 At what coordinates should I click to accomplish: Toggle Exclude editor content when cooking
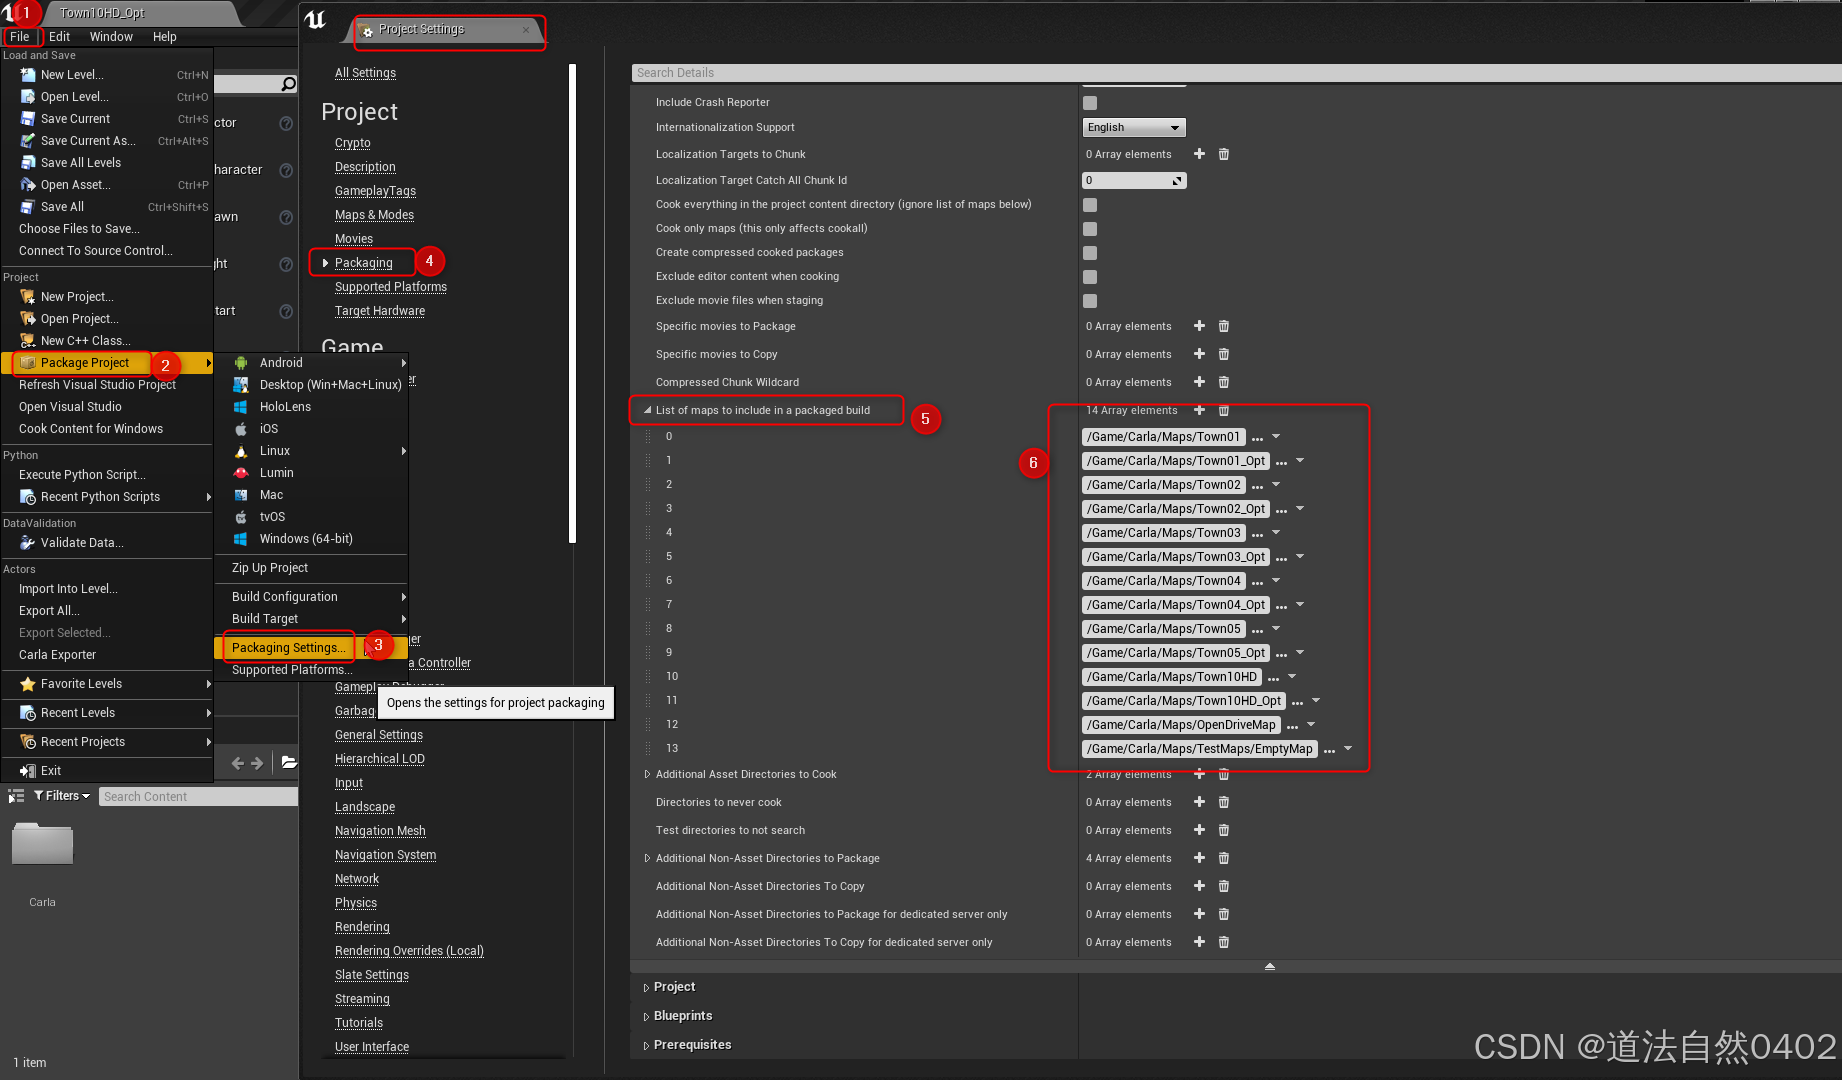click(x=1090, y=277)
